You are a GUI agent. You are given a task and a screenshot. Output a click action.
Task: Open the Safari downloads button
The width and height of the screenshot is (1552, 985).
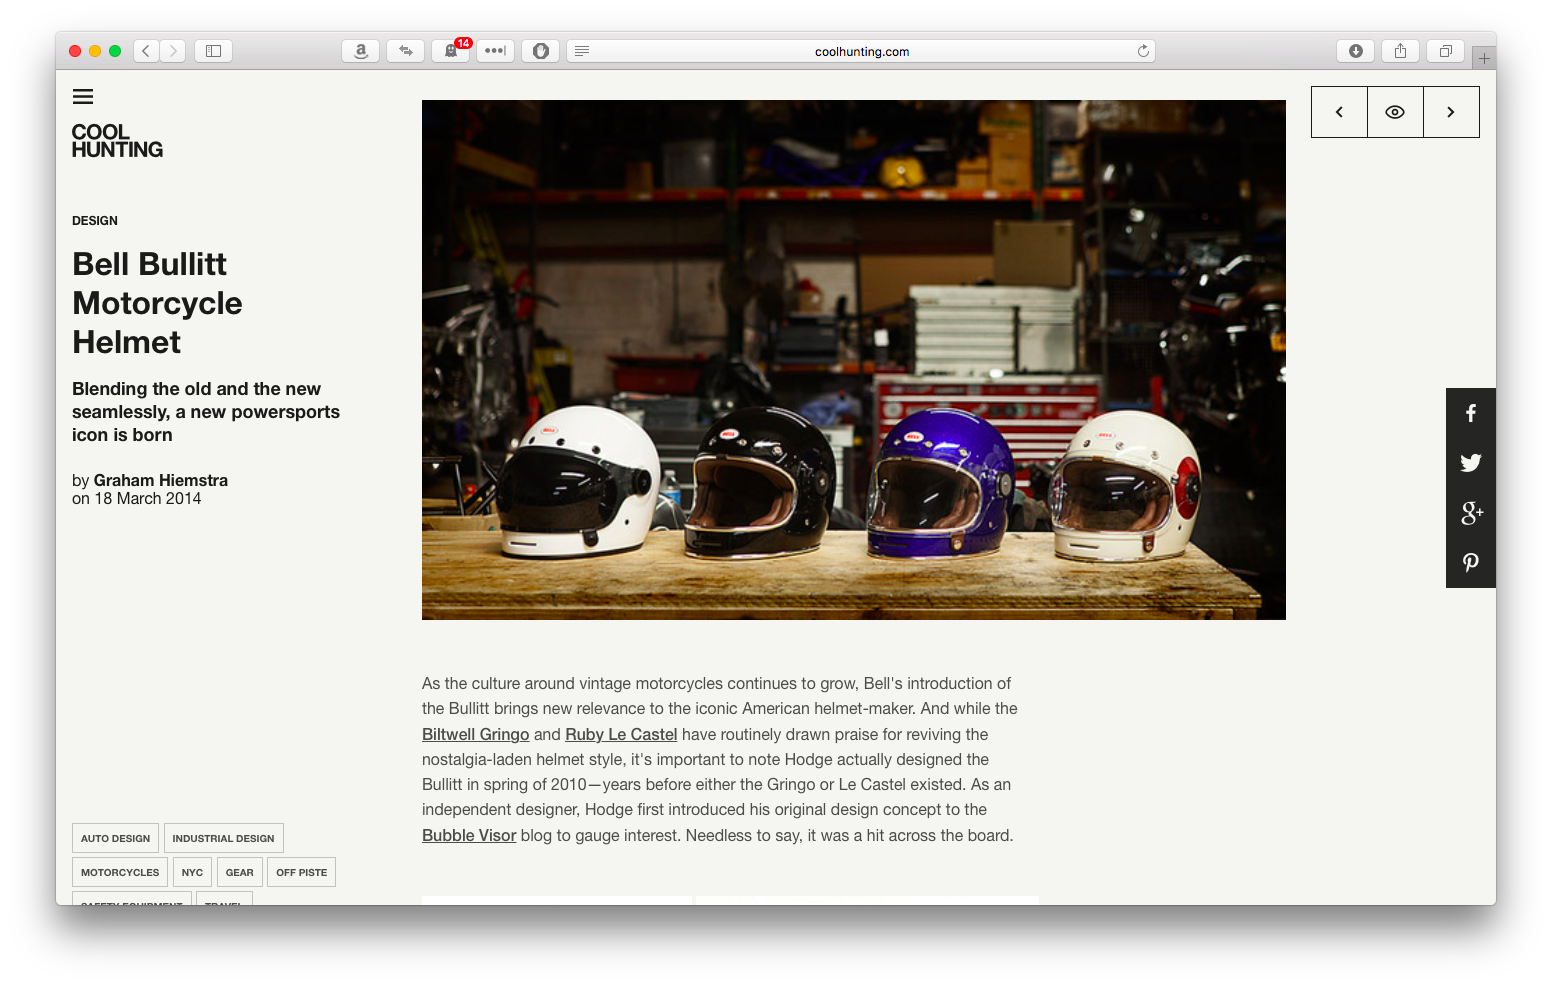click(1355, 51)
